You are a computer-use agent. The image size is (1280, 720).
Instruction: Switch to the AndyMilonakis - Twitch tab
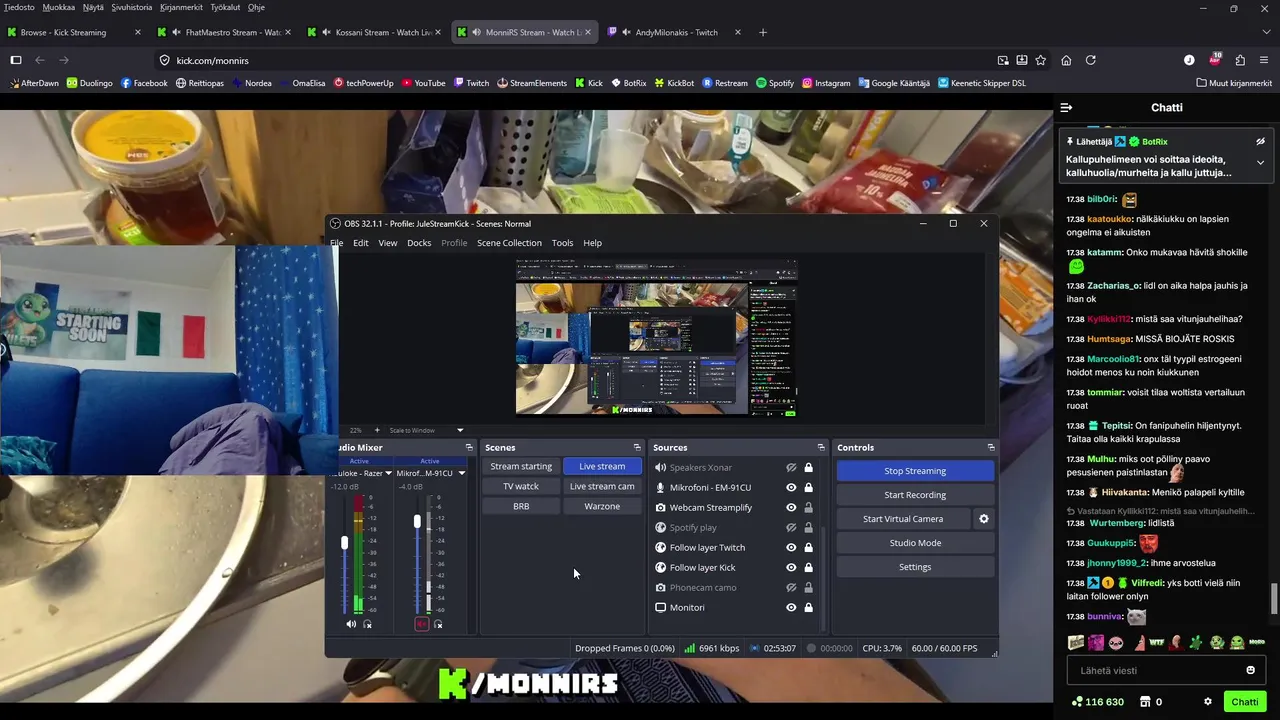click(x=675, y=32)
